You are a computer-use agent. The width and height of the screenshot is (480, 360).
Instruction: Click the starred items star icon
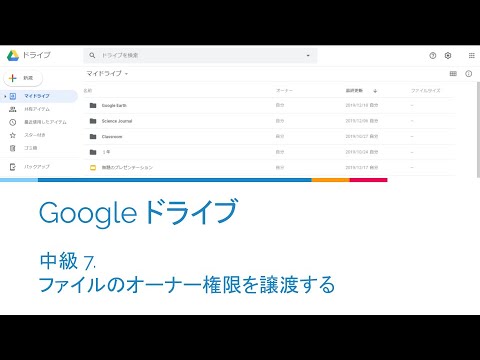tap(13, 135)
